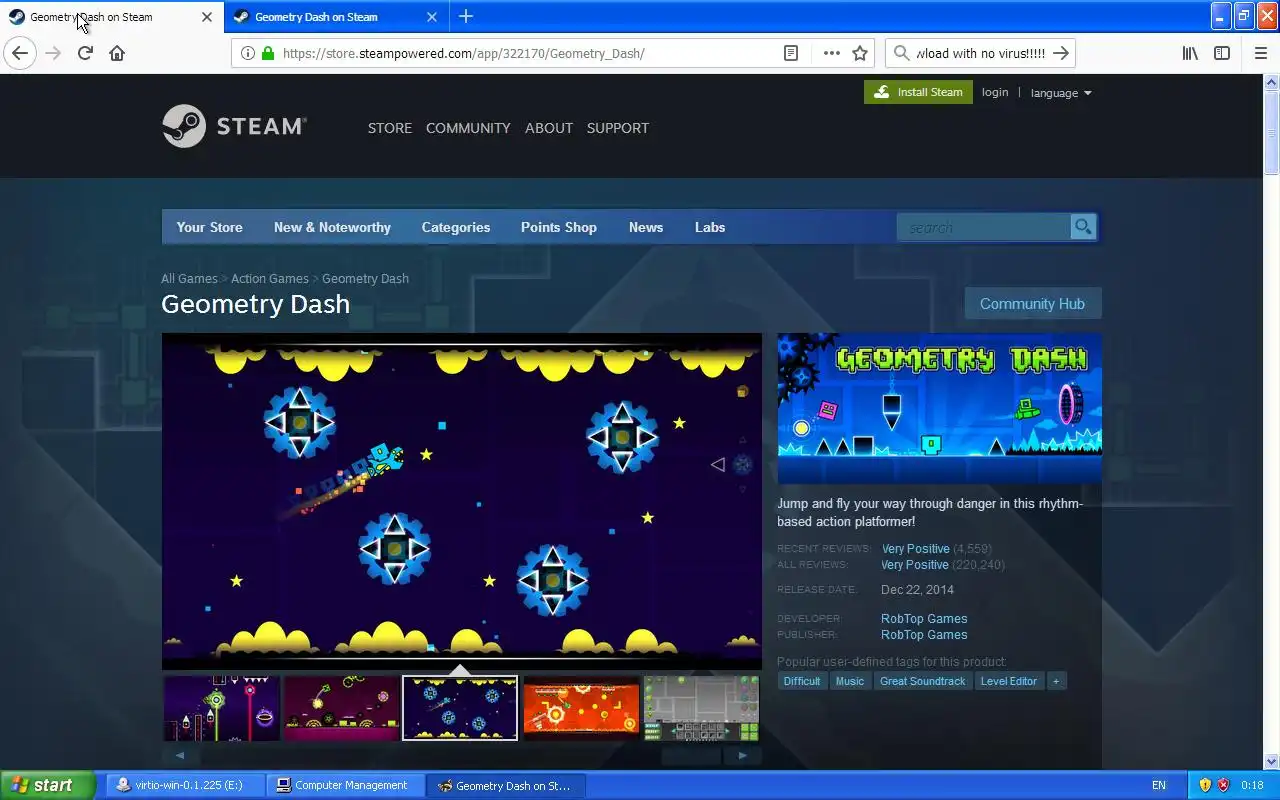1280x800 pixels.
Task: Close the second Geometry Dash tab
Action: (432, 17)
